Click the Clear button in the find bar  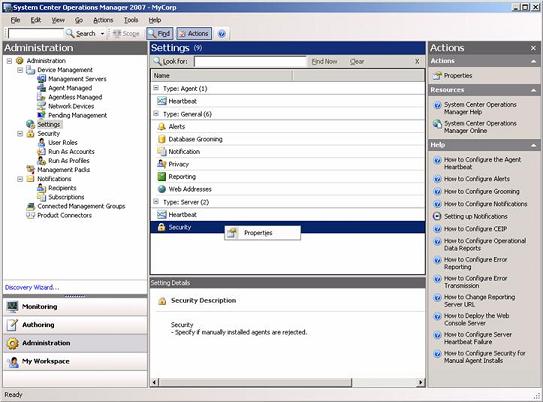[x=357, y=62]
